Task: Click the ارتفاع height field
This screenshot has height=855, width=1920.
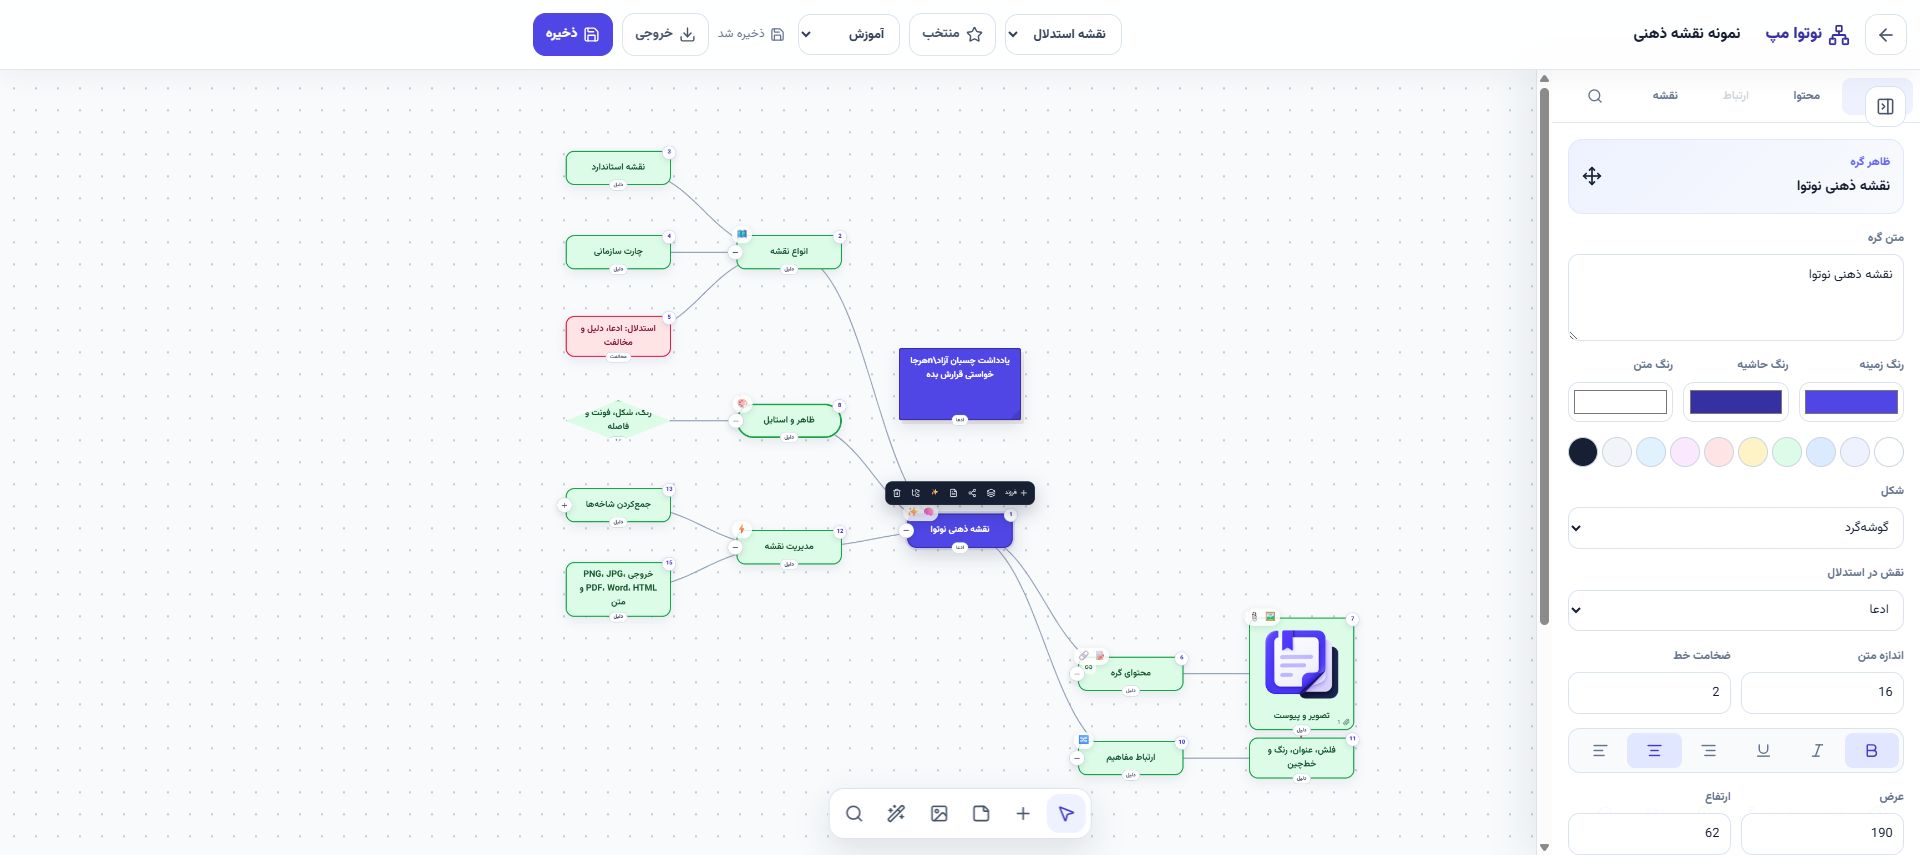Action: [1649, 833]
